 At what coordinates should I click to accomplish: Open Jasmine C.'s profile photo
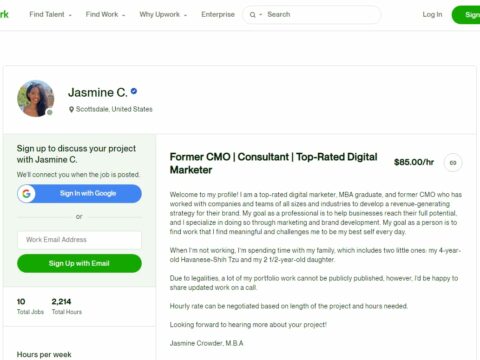tap(35, 98)
